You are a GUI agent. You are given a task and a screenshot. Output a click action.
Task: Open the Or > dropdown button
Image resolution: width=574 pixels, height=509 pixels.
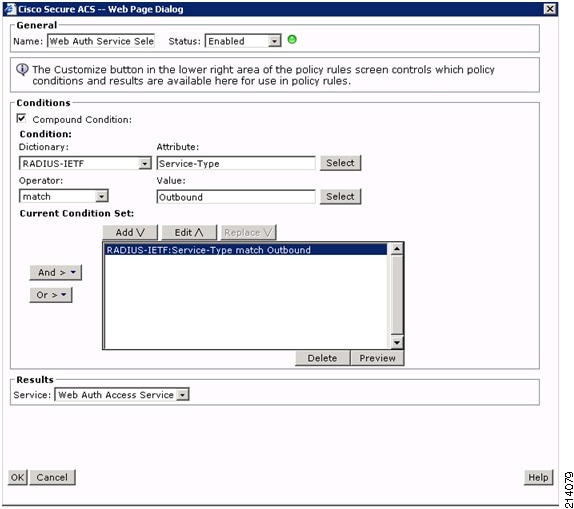tap(51, 295)
